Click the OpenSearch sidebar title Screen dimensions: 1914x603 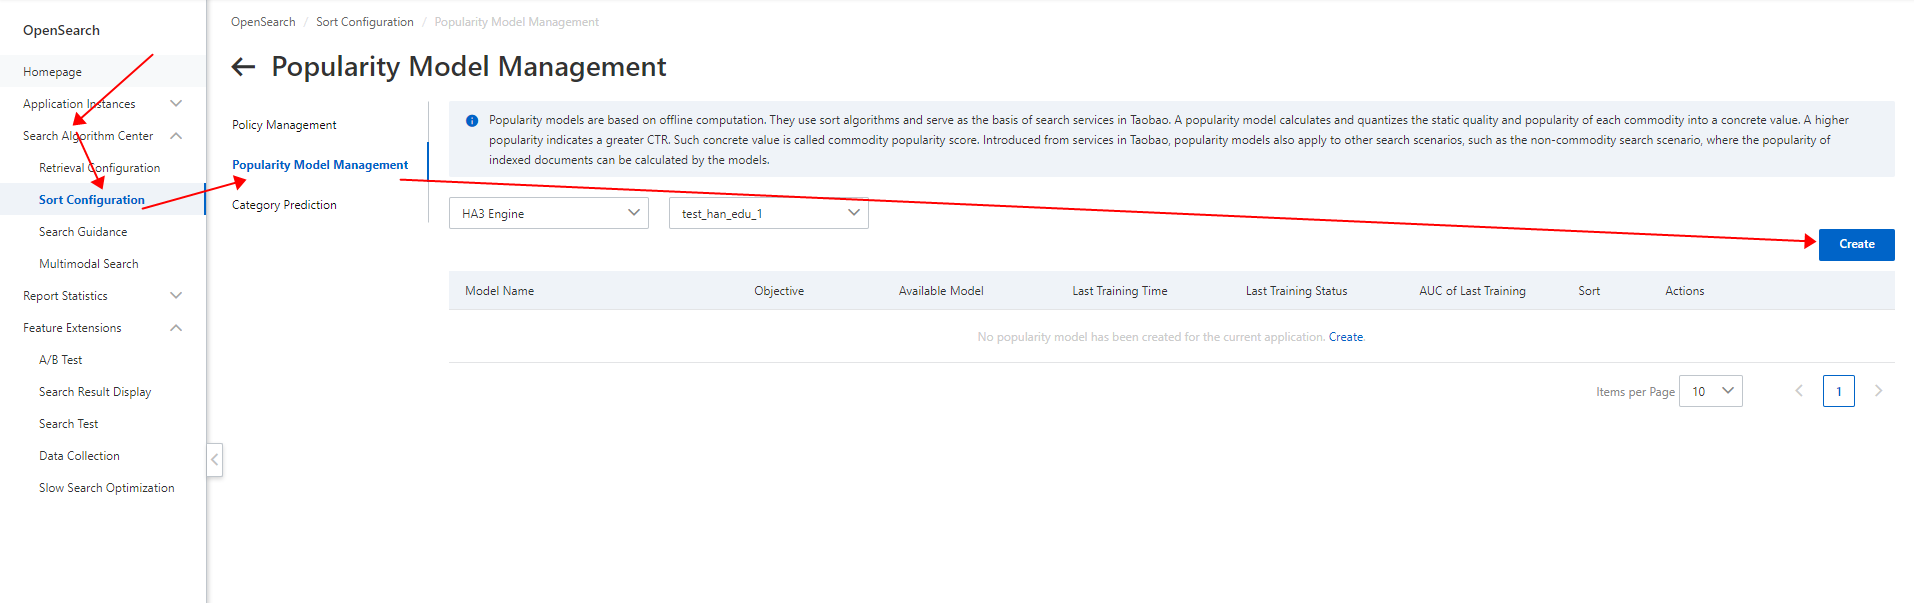coord(61,30)
